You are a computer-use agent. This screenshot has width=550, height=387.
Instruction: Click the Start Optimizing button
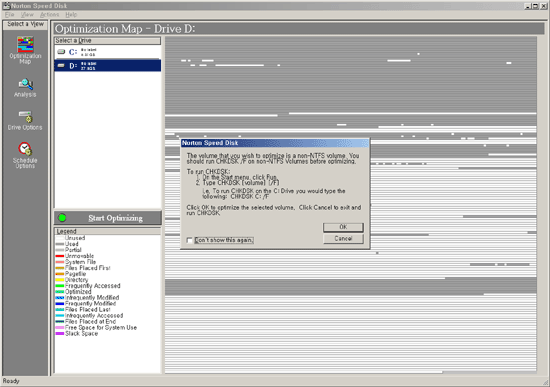(x=108, y=218)
